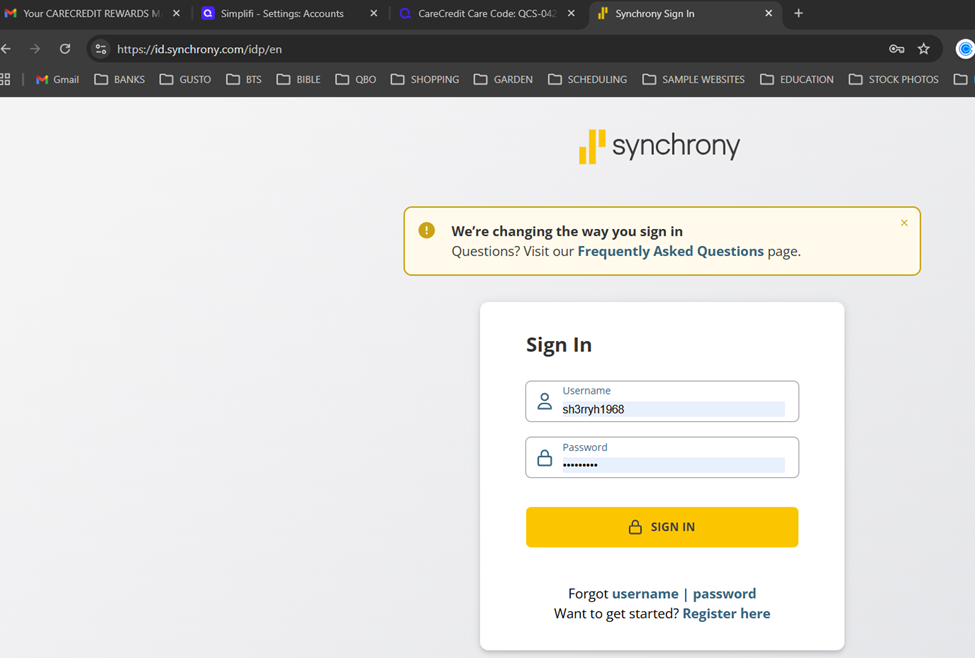Image resolution: width=975 pixels, height=658 pixels.
Task: Open the Register here link
Action: click(x=726, y=614)
